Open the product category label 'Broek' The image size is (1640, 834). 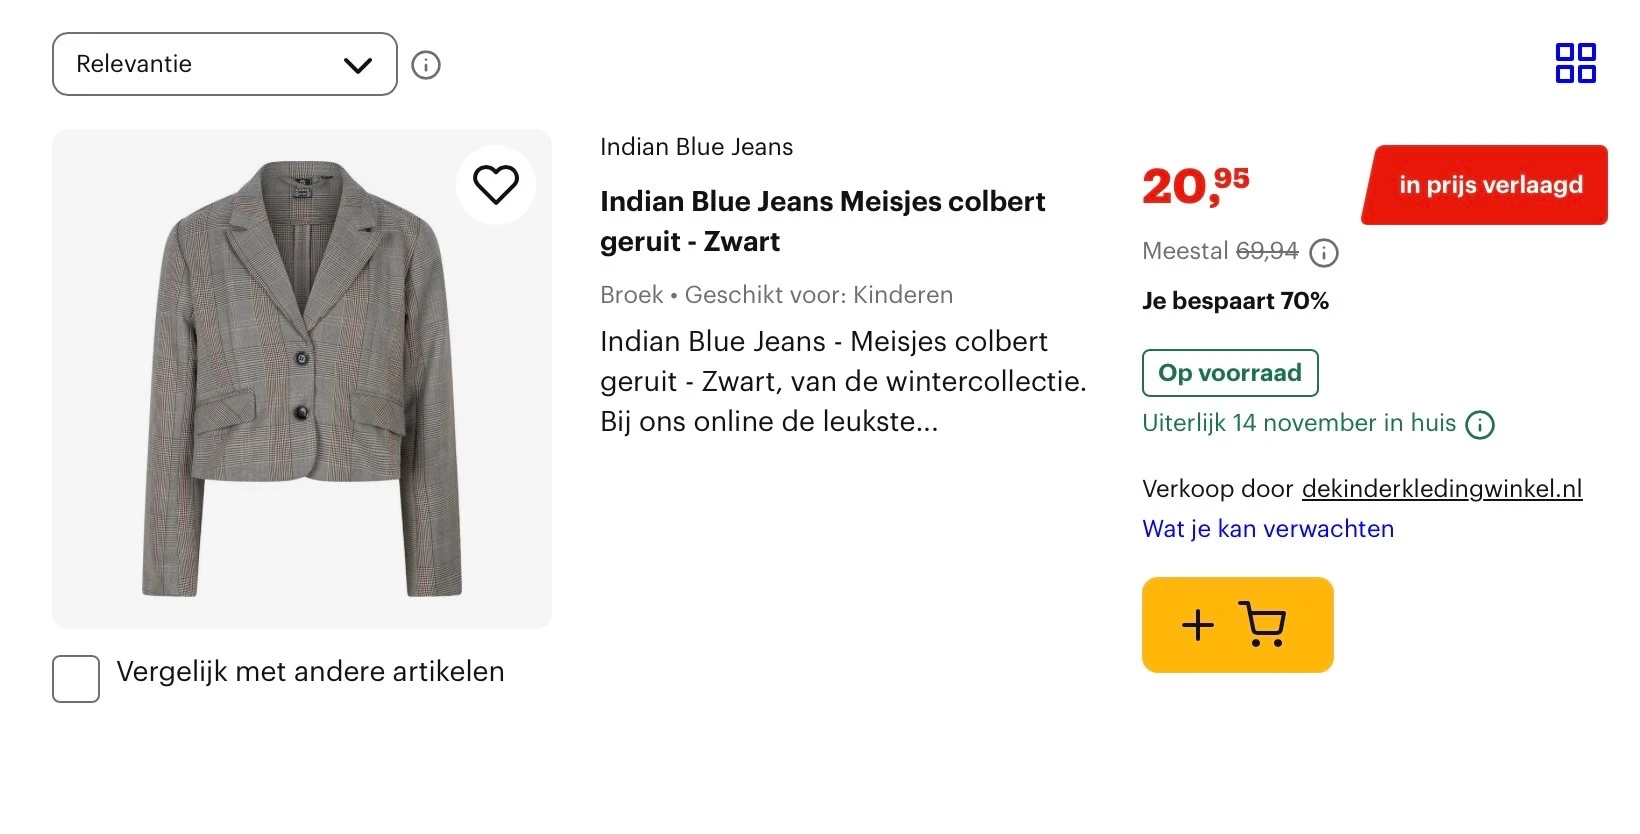630,295
